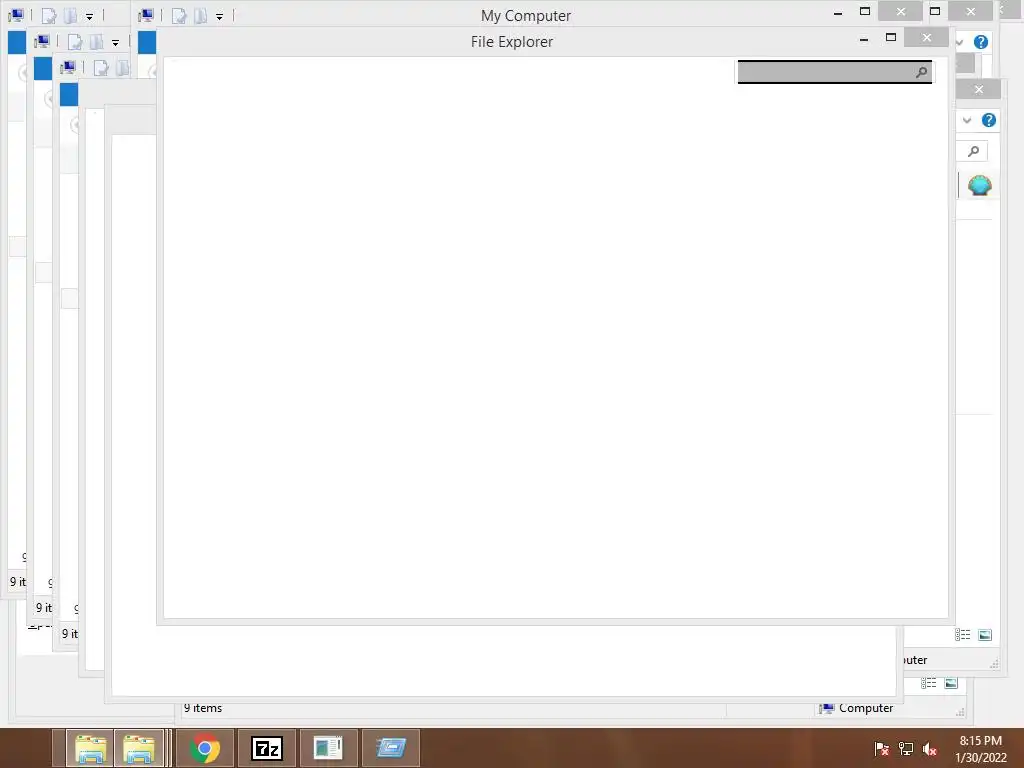Open quick access dropdown of far-left back window
The height and width of the screenshot is (768, 1024).
[89, 16]
